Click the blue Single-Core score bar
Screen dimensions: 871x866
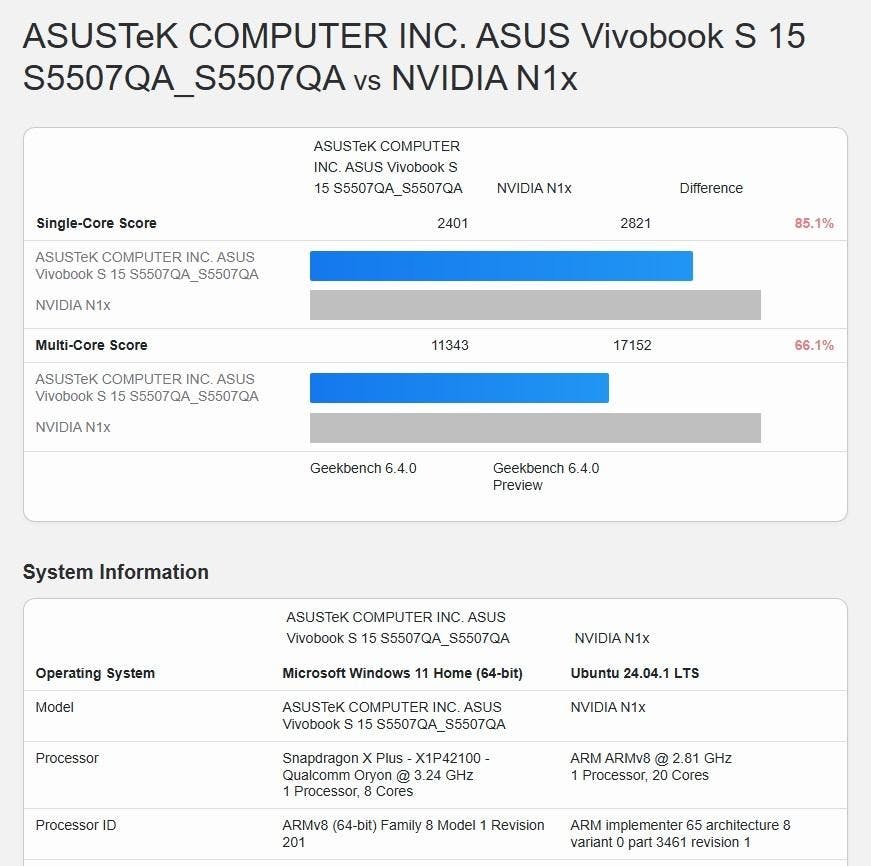[501, 266]
